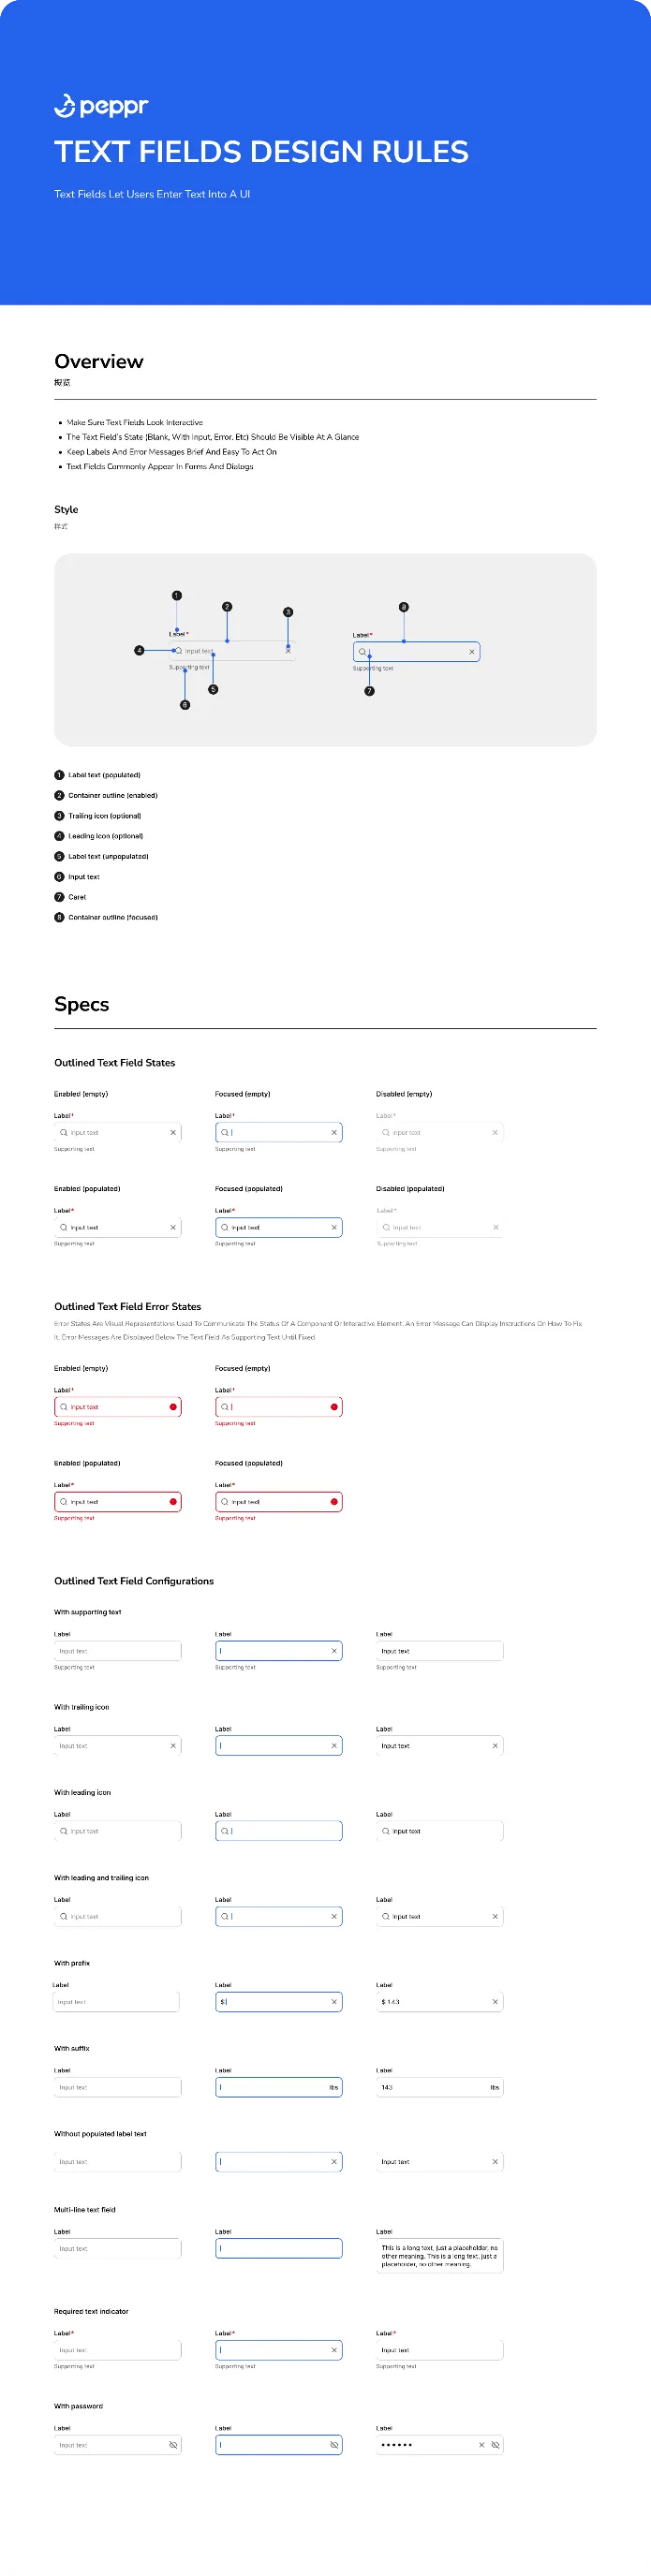Click the X icon in the non-error Enabled (populated) field
The height and width of the screenshot is (2576, 651).
coord(173,1227)
